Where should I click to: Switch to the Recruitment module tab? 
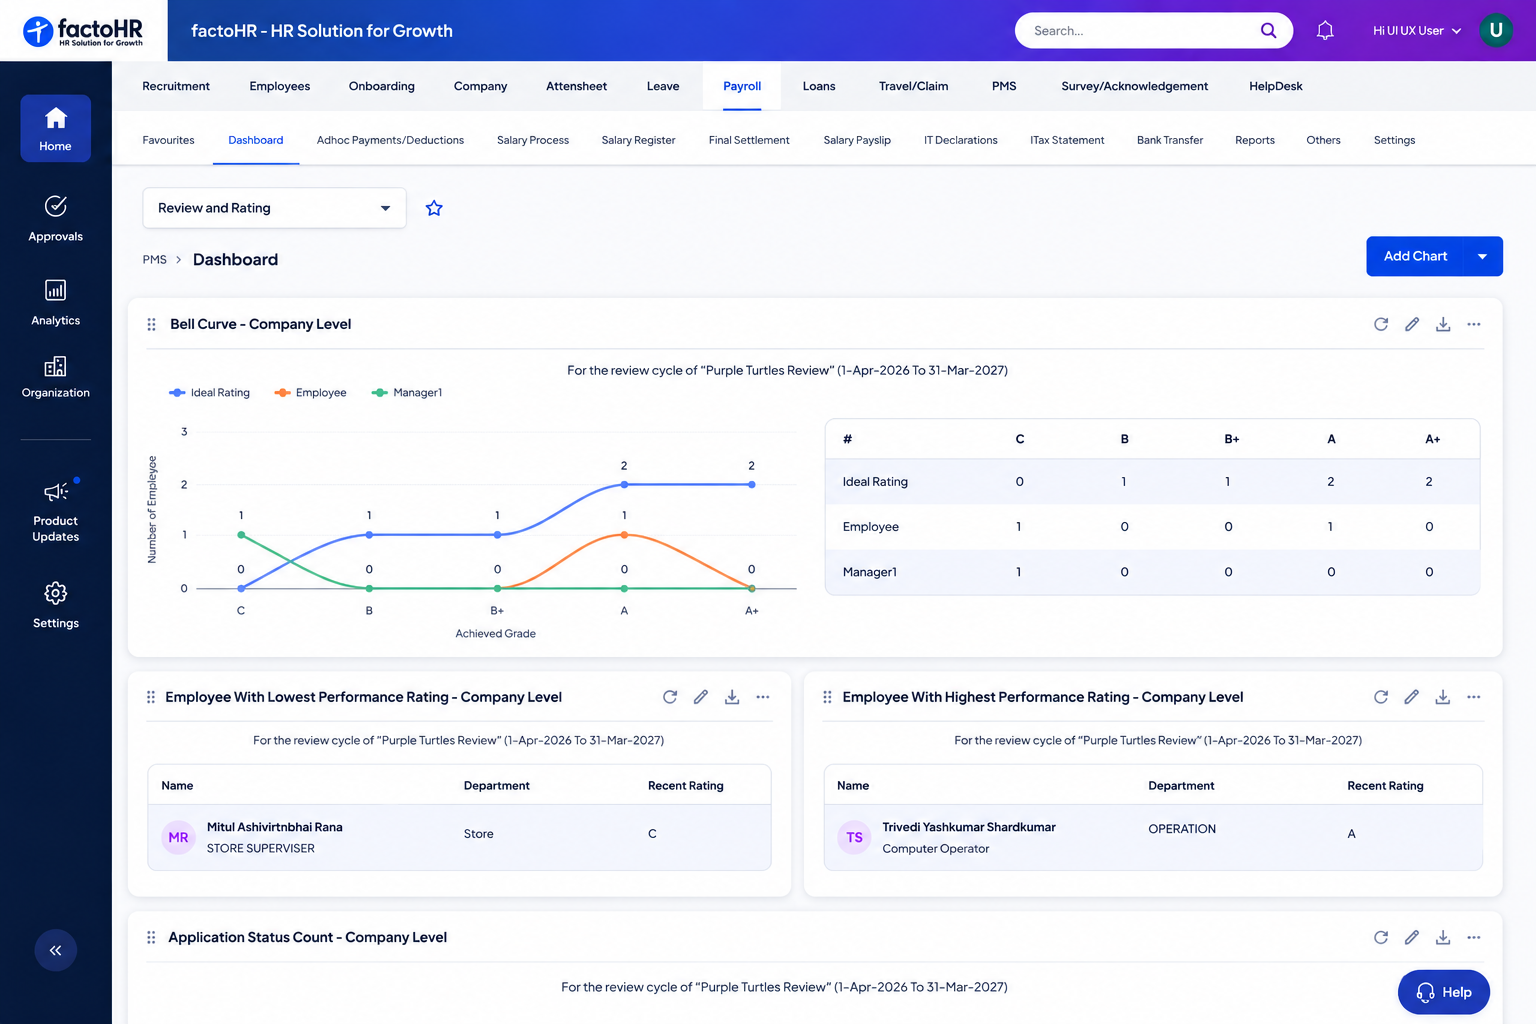(x=176, y=86)
